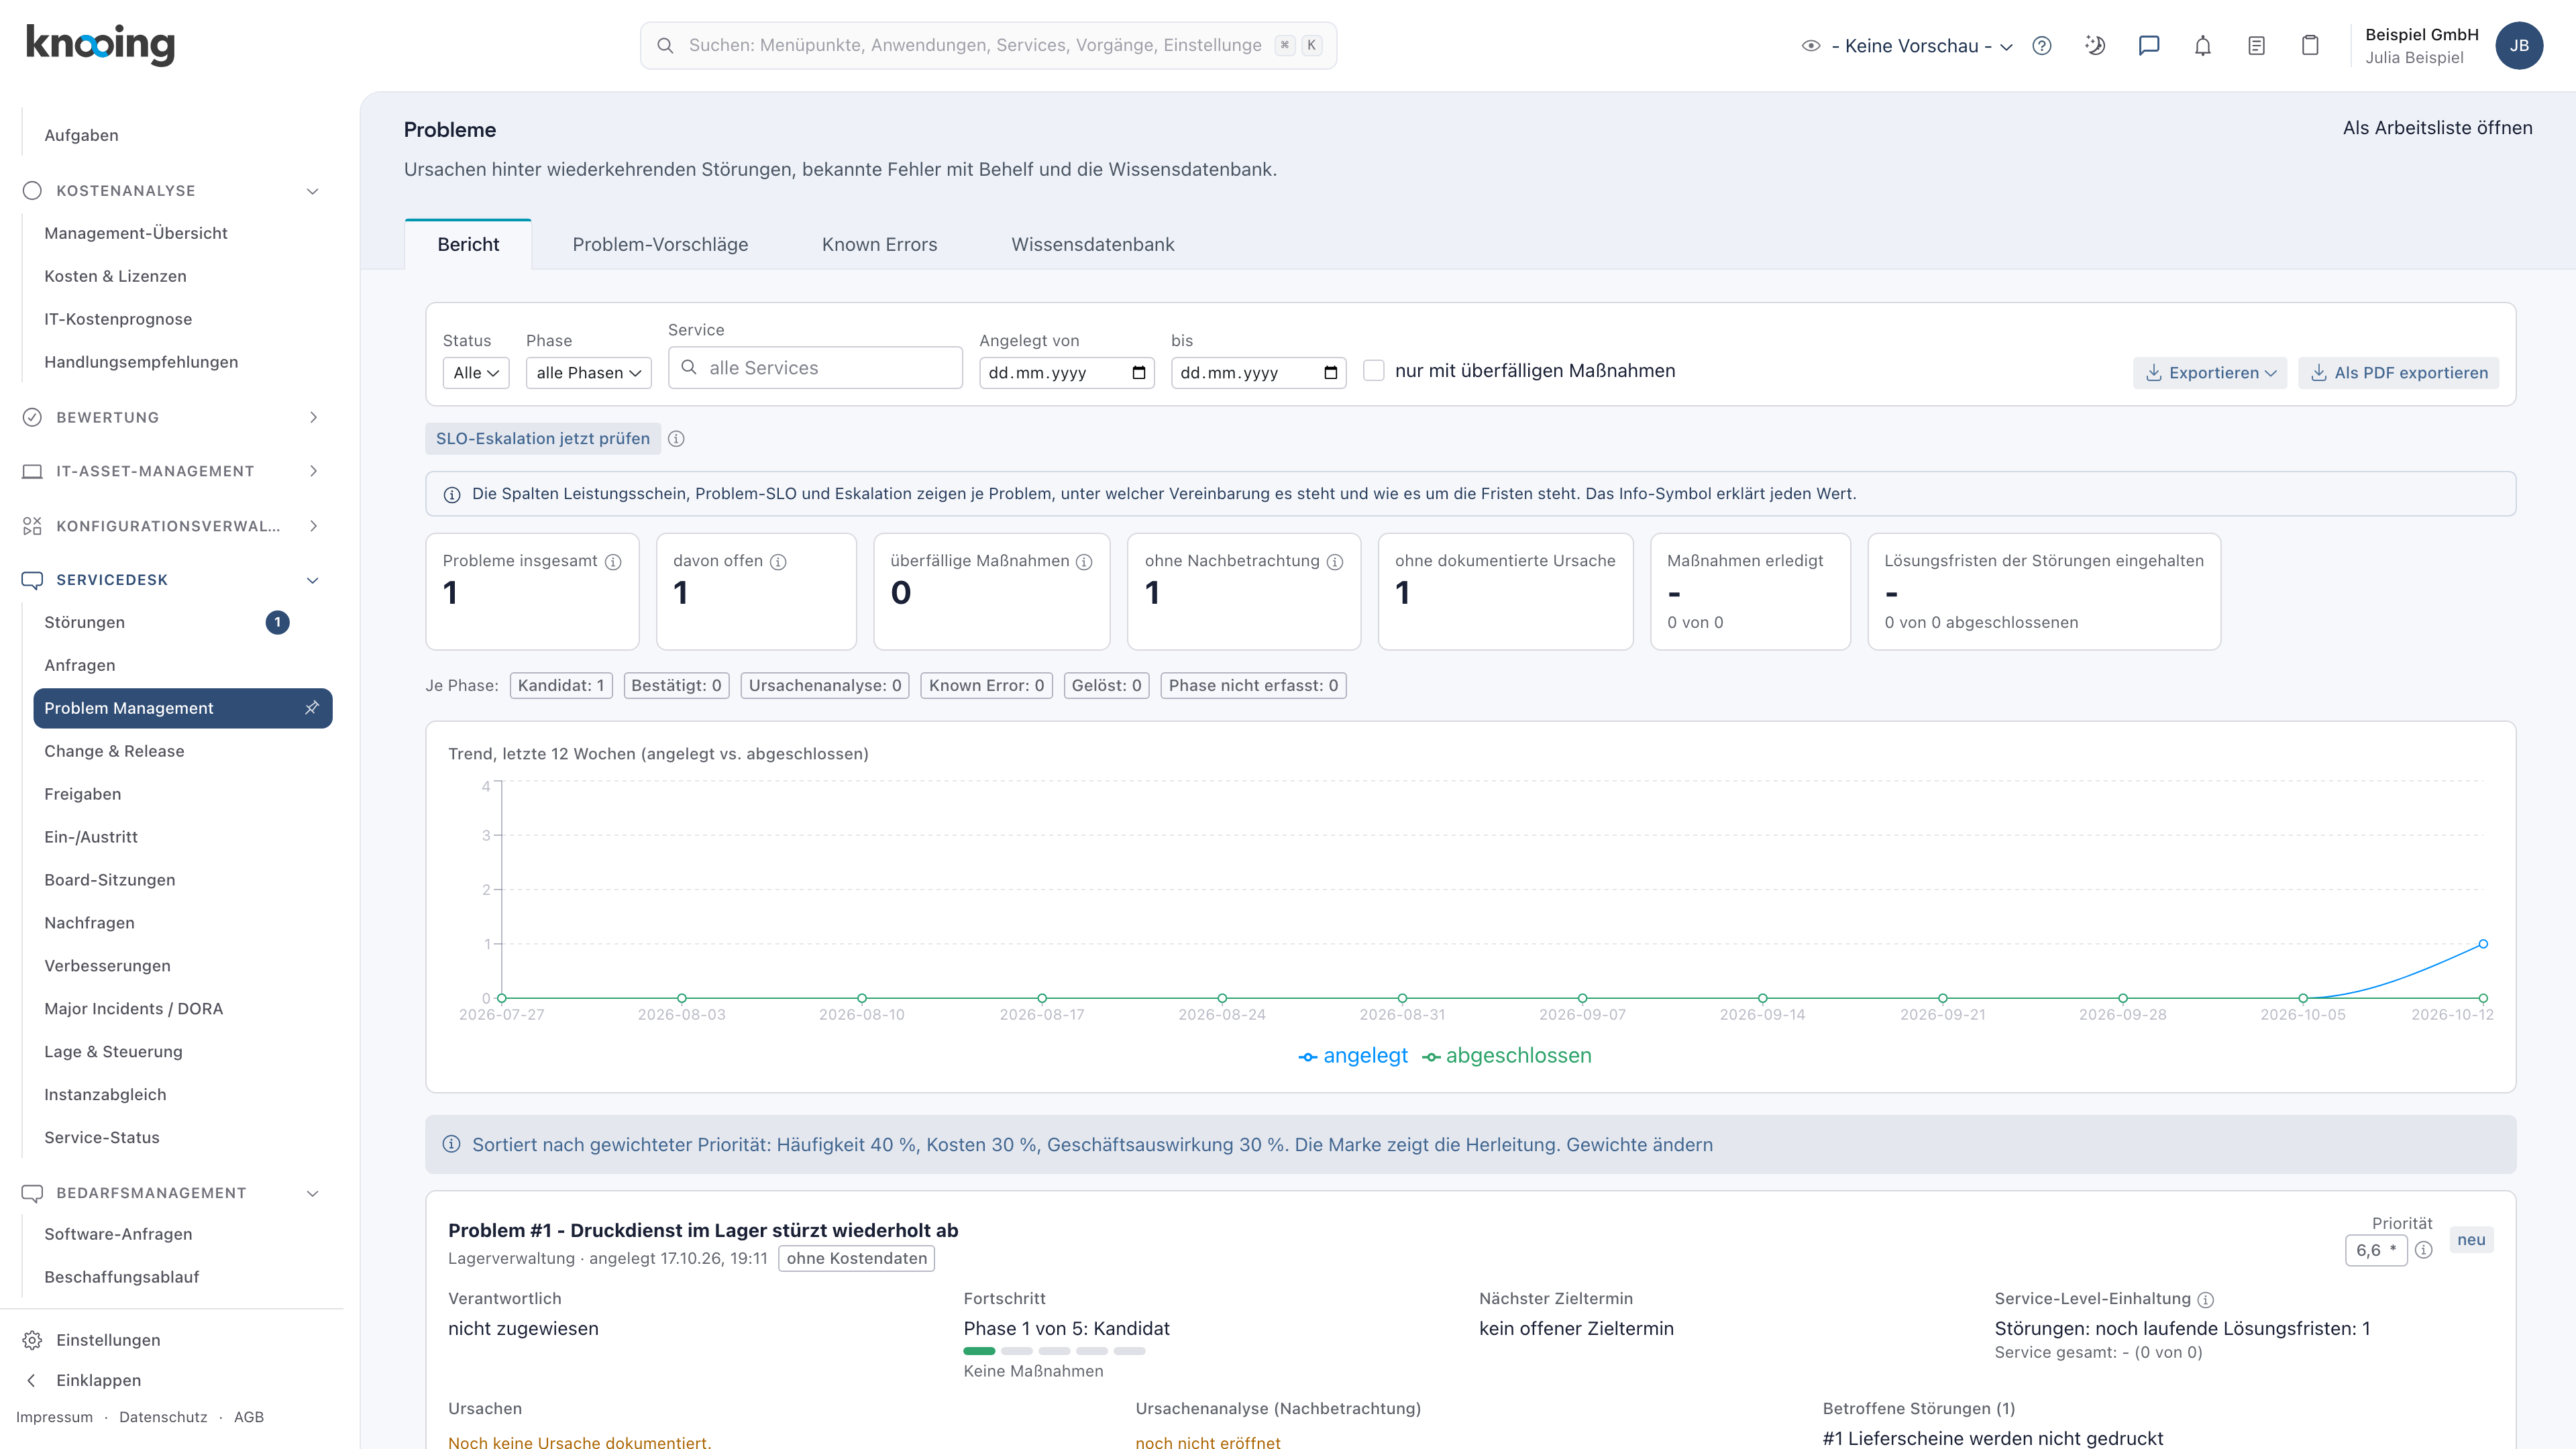Show info for überfällige Maßnahmen

pyautogui.click(x=1084, y=562)
